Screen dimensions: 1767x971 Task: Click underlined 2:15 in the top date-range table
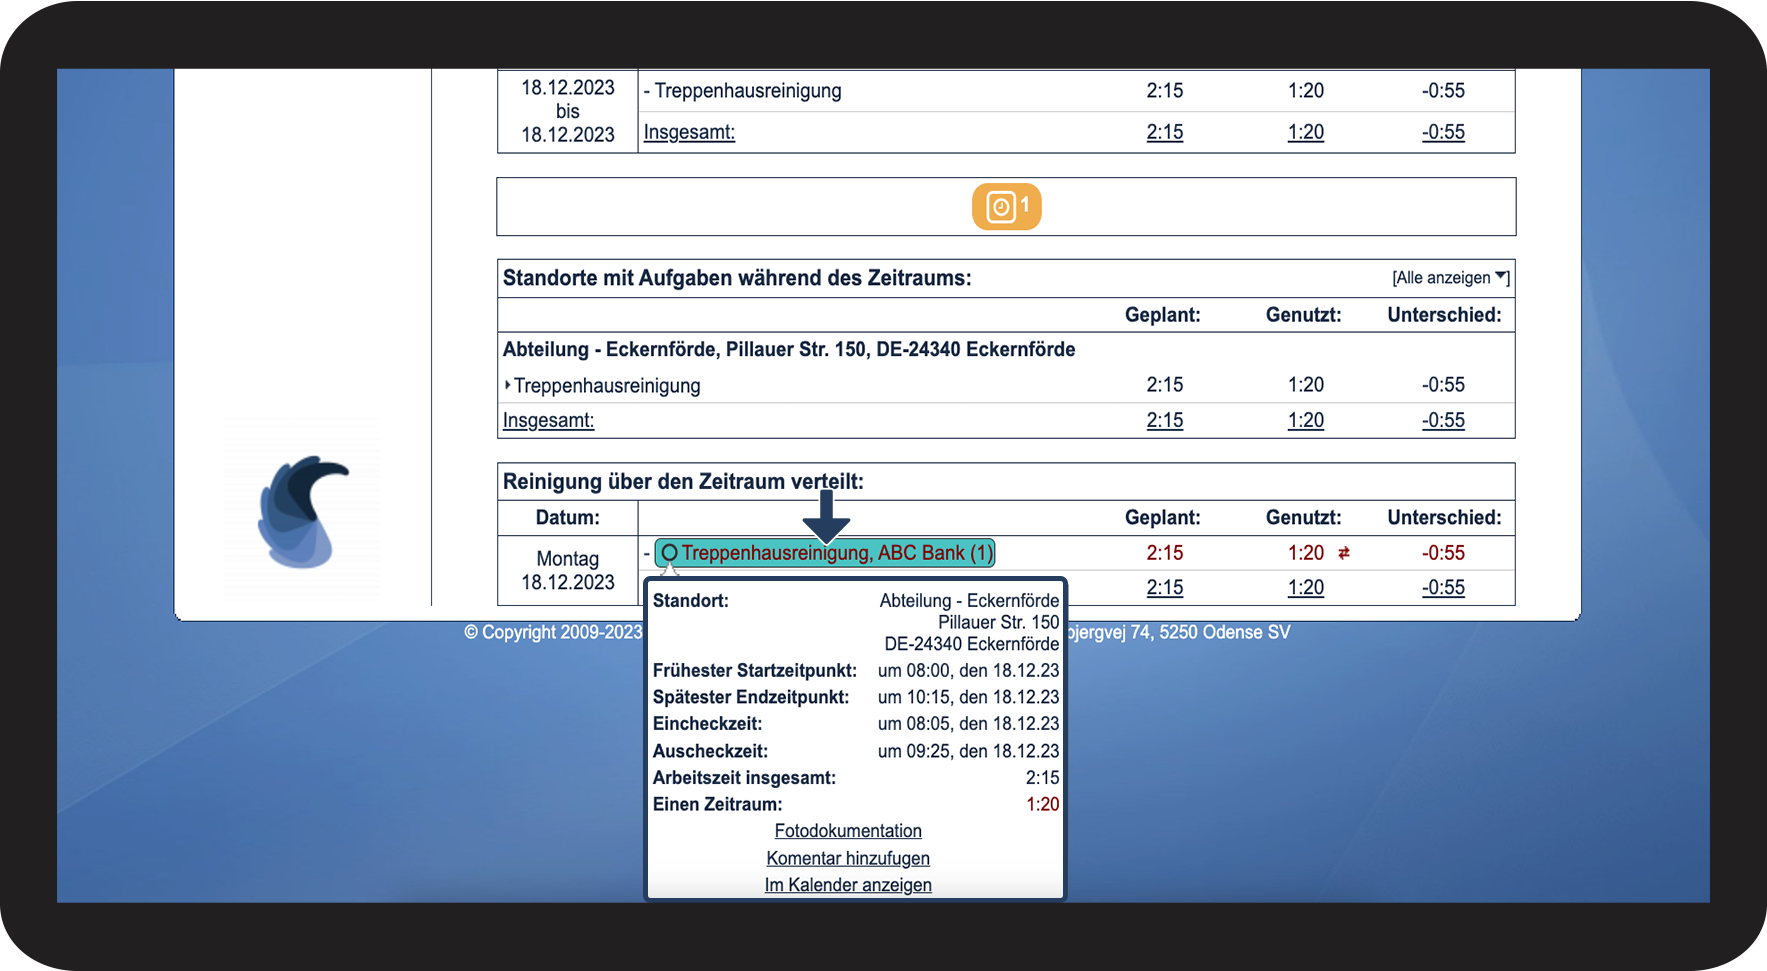(x=1164, y=132)
